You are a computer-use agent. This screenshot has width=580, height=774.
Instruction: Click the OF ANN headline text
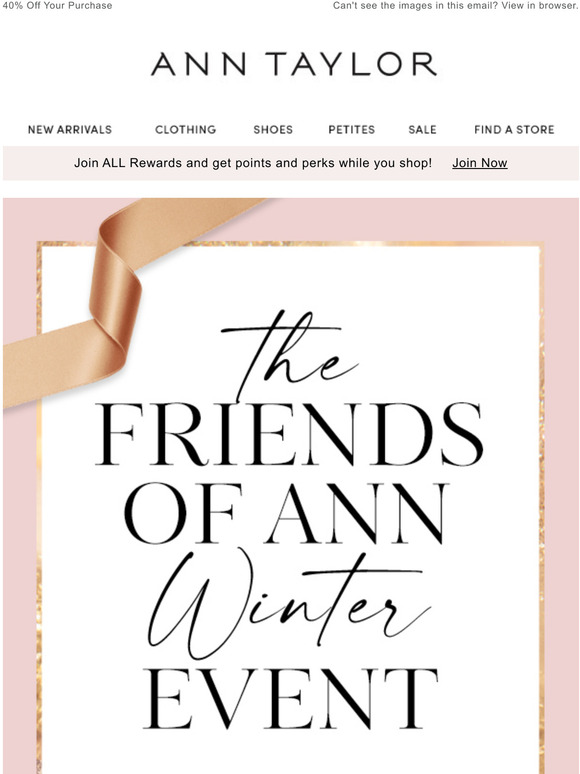(286, 513)
